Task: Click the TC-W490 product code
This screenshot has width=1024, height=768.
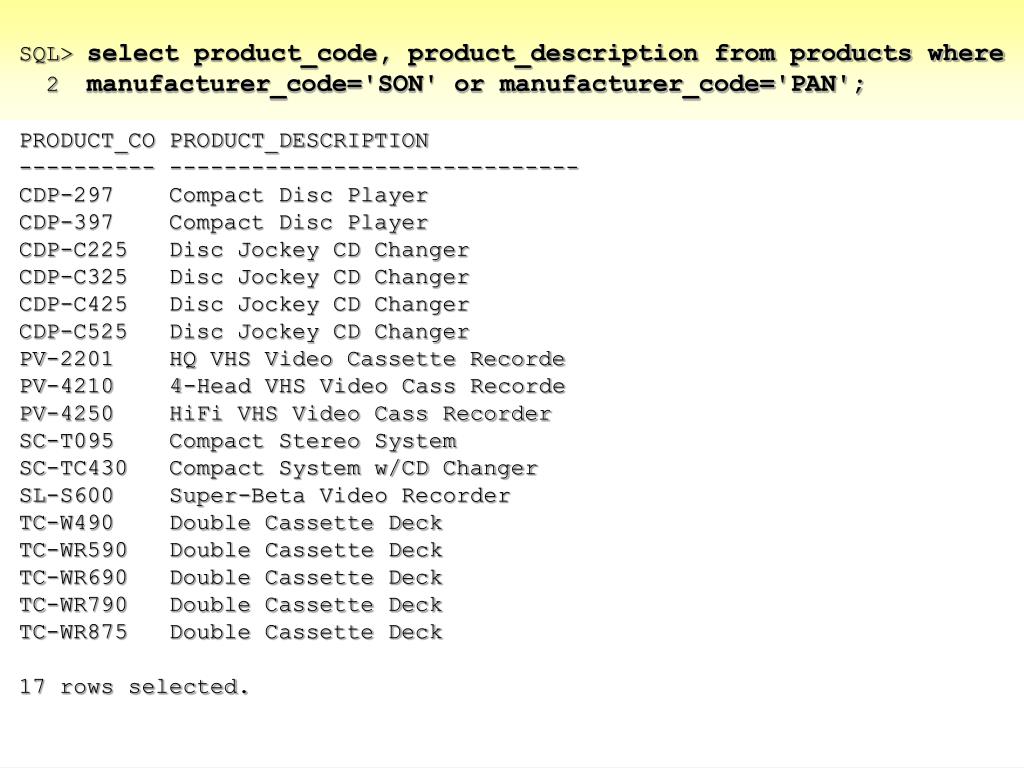Action: pyautogui.click(x=67, y=523)
